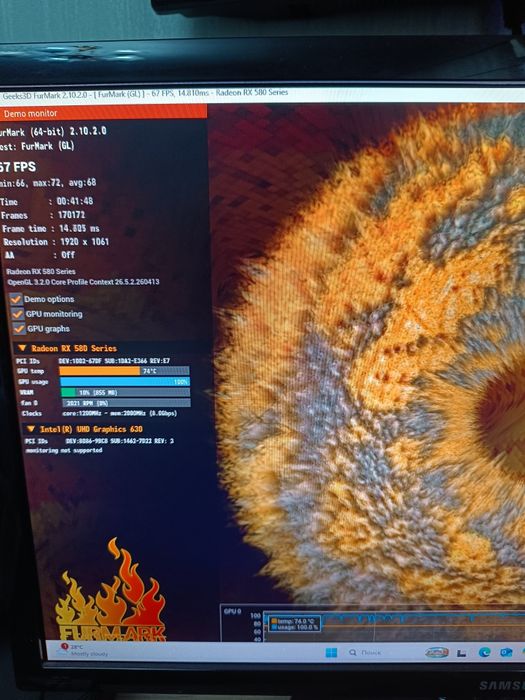Click the OpenGL 3.2.0 Core Profile Context line
Screen dimensions: 525x700
tap(83, 282)
